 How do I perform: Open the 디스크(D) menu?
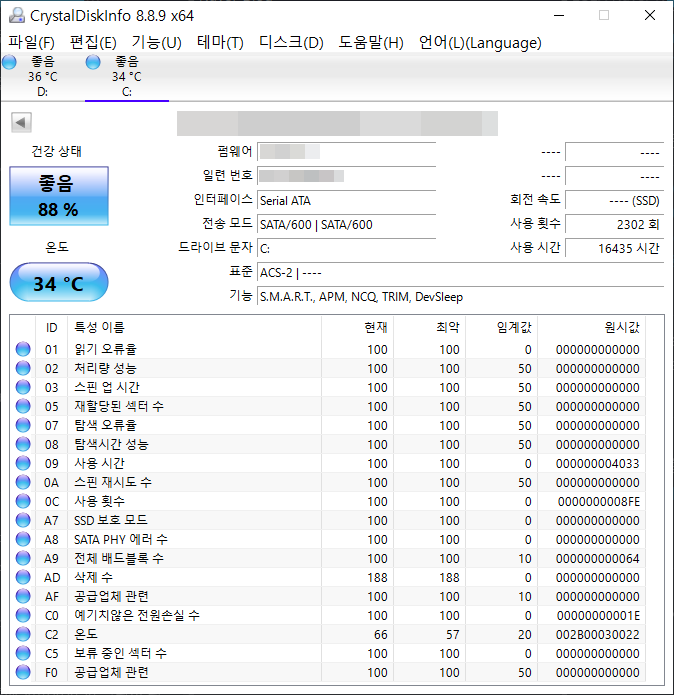[x=291, y=43]
